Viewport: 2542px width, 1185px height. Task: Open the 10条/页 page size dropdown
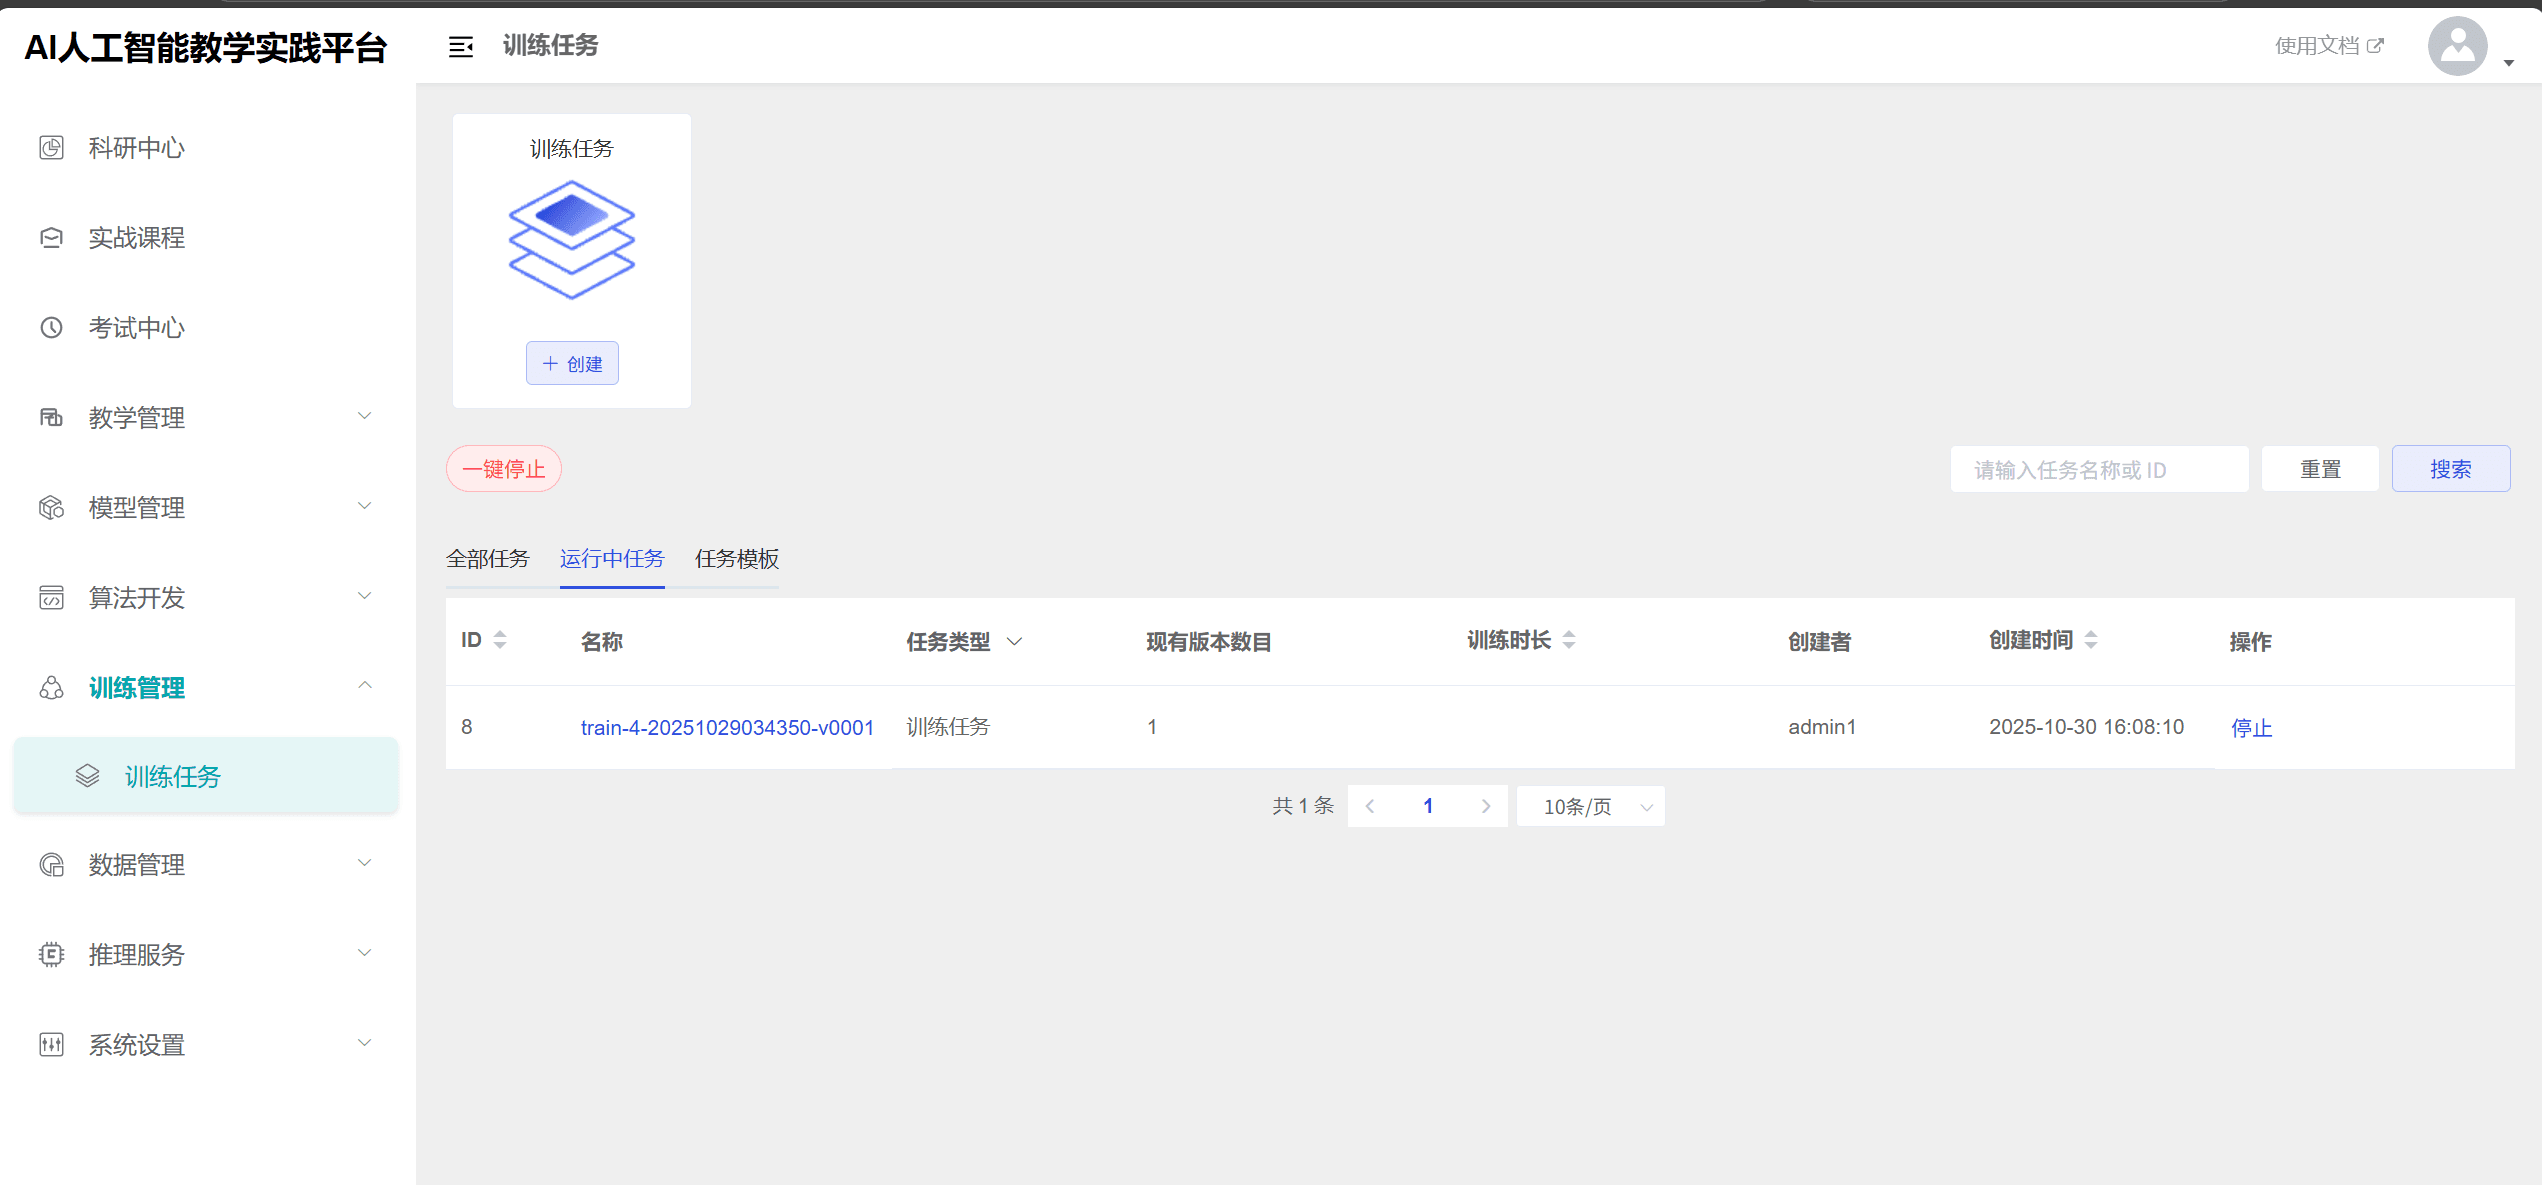click(1590, 806)
